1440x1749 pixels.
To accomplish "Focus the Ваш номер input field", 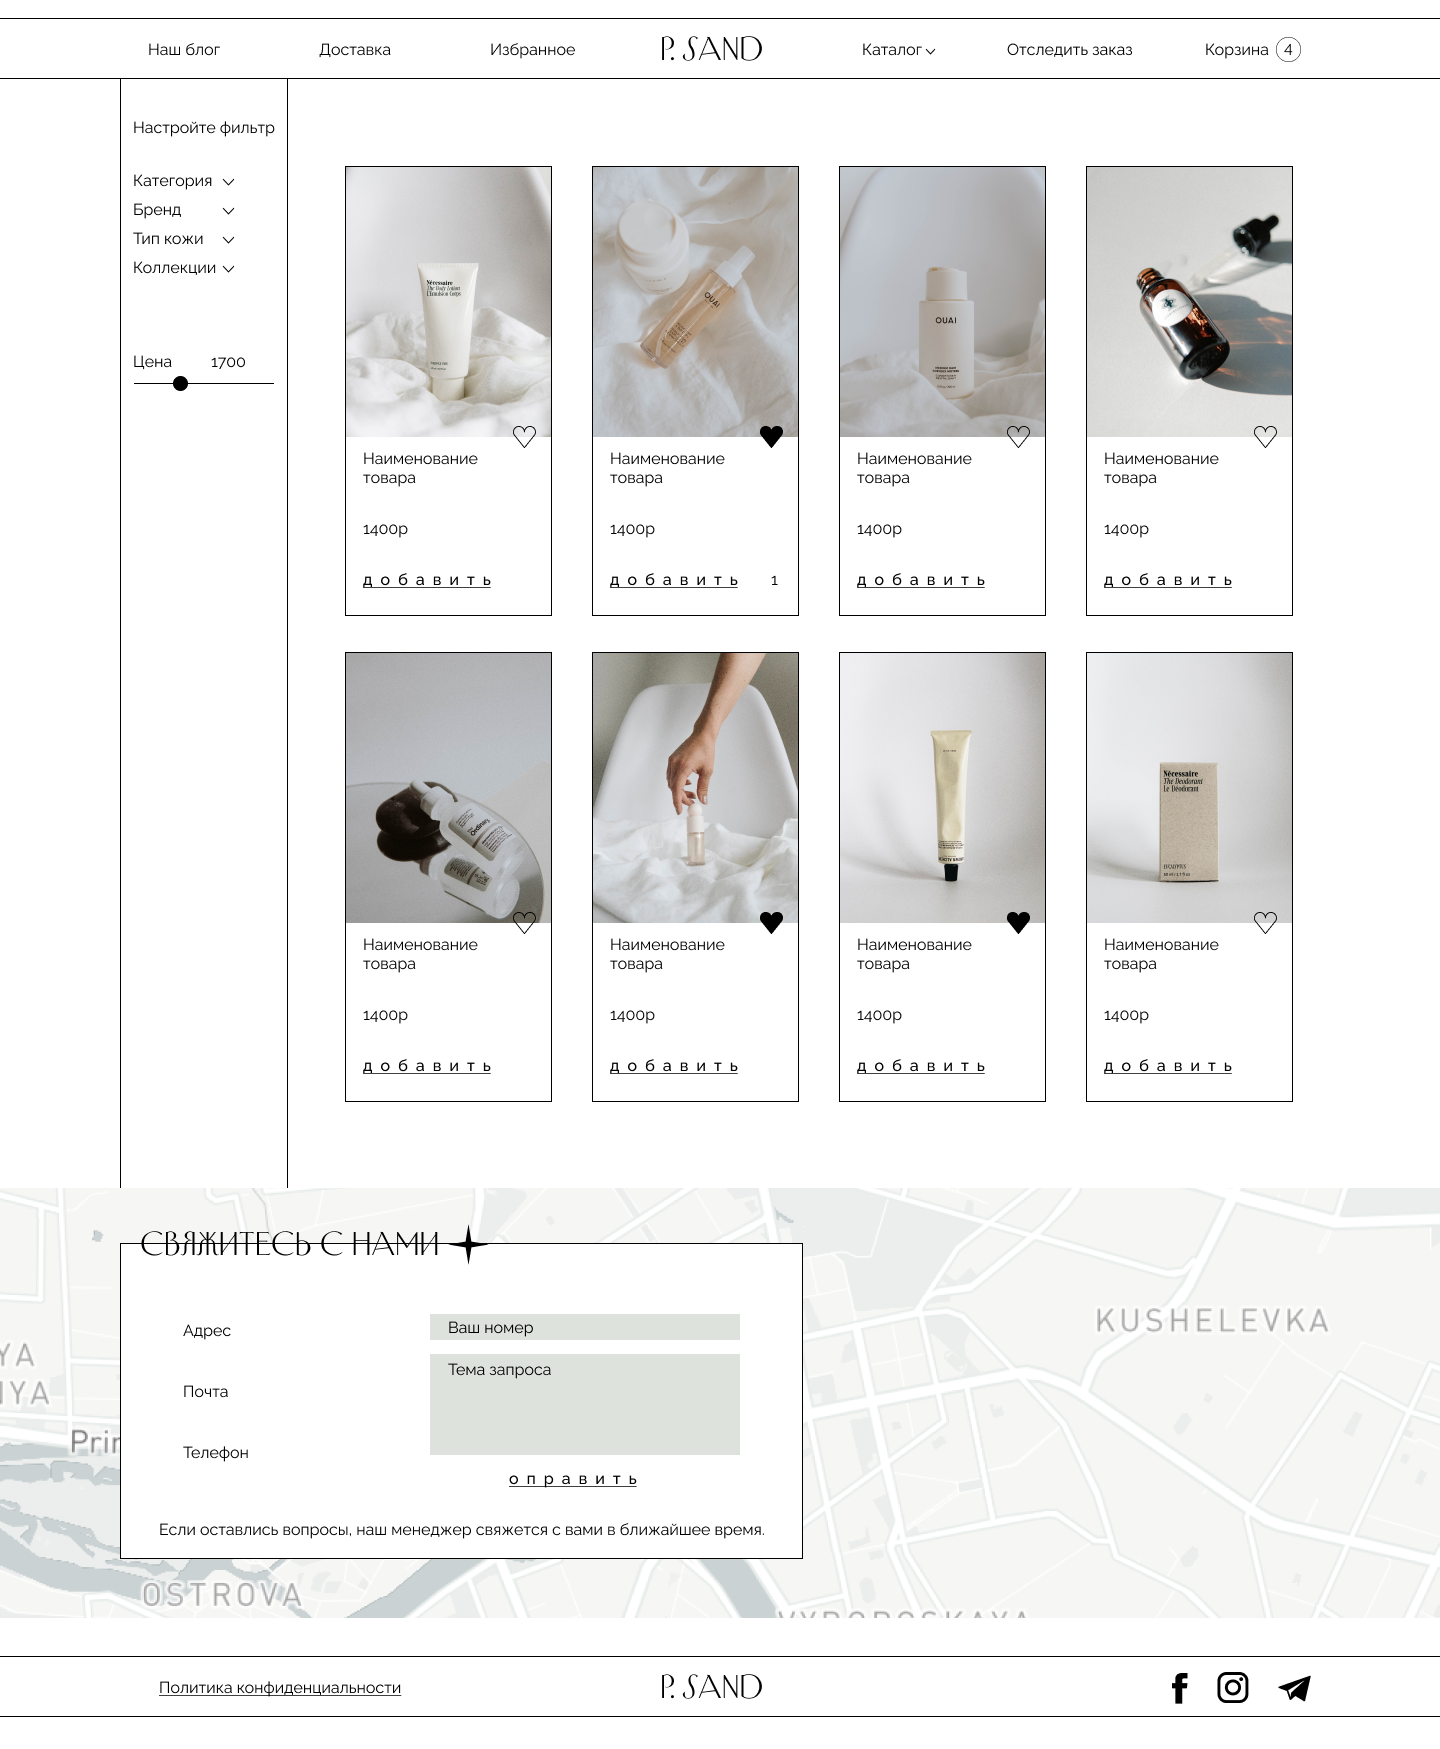I will [x=585, y=1327].
